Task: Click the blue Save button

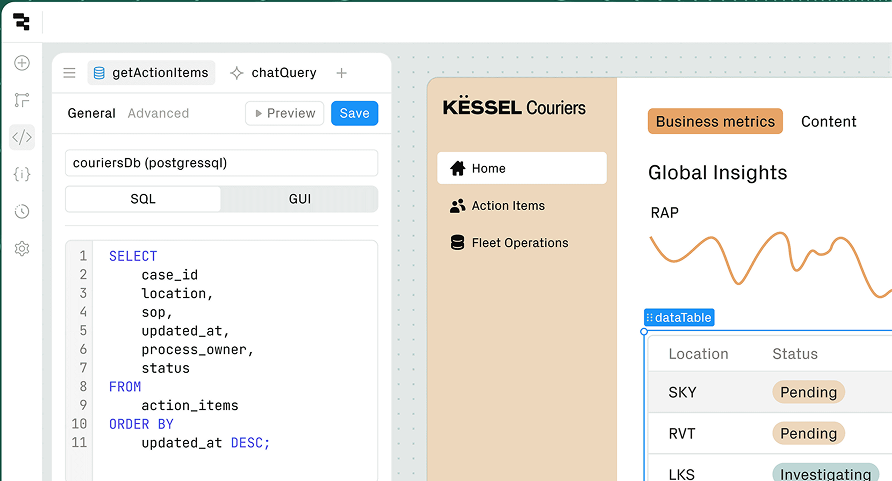Action: click(x=354, y=114)
